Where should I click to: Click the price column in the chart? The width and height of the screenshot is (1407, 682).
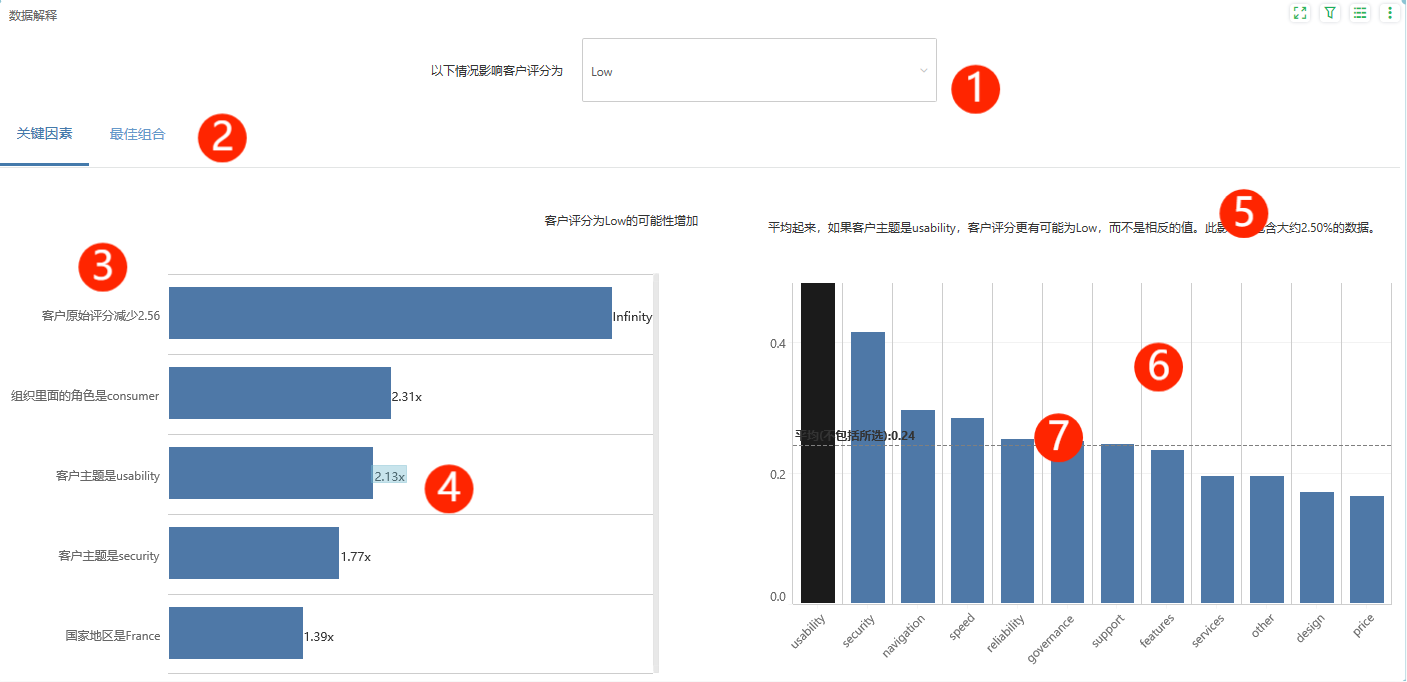[x=1367, y=549]
